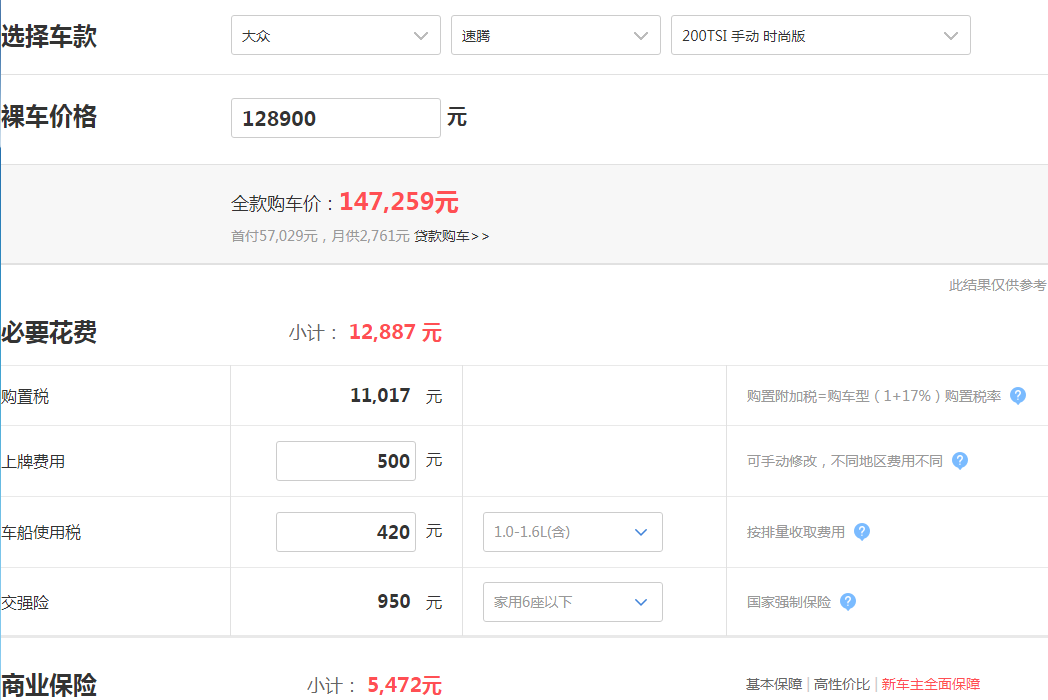This screenshot has width=1048, height=700.
Task: Click the 按排量收取费用 note
Action: point(795,532)
